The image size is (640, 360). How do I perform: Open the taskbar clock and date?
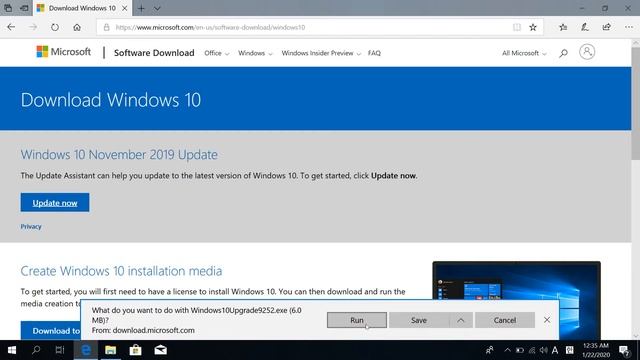point(596,350)
